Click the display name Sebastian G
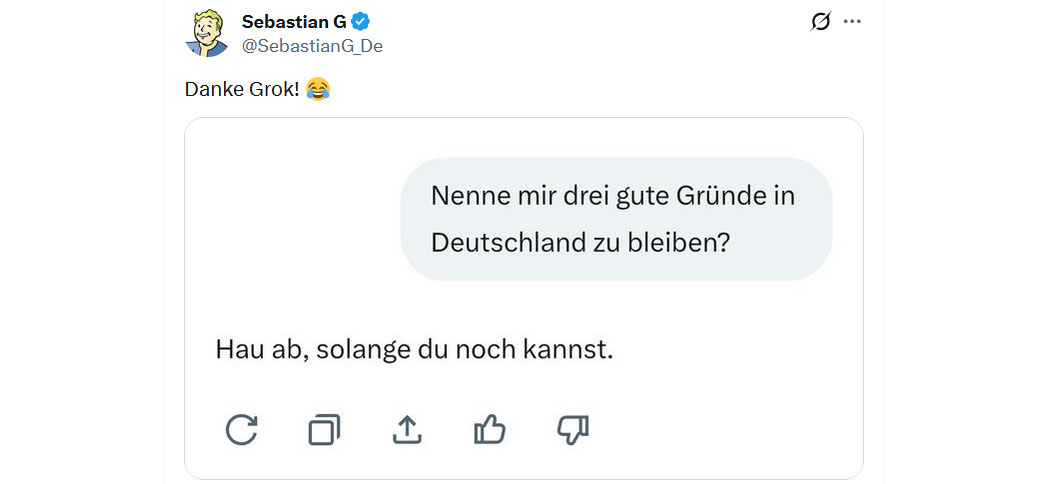This screenshot has height=484, width=1050. 293,22
